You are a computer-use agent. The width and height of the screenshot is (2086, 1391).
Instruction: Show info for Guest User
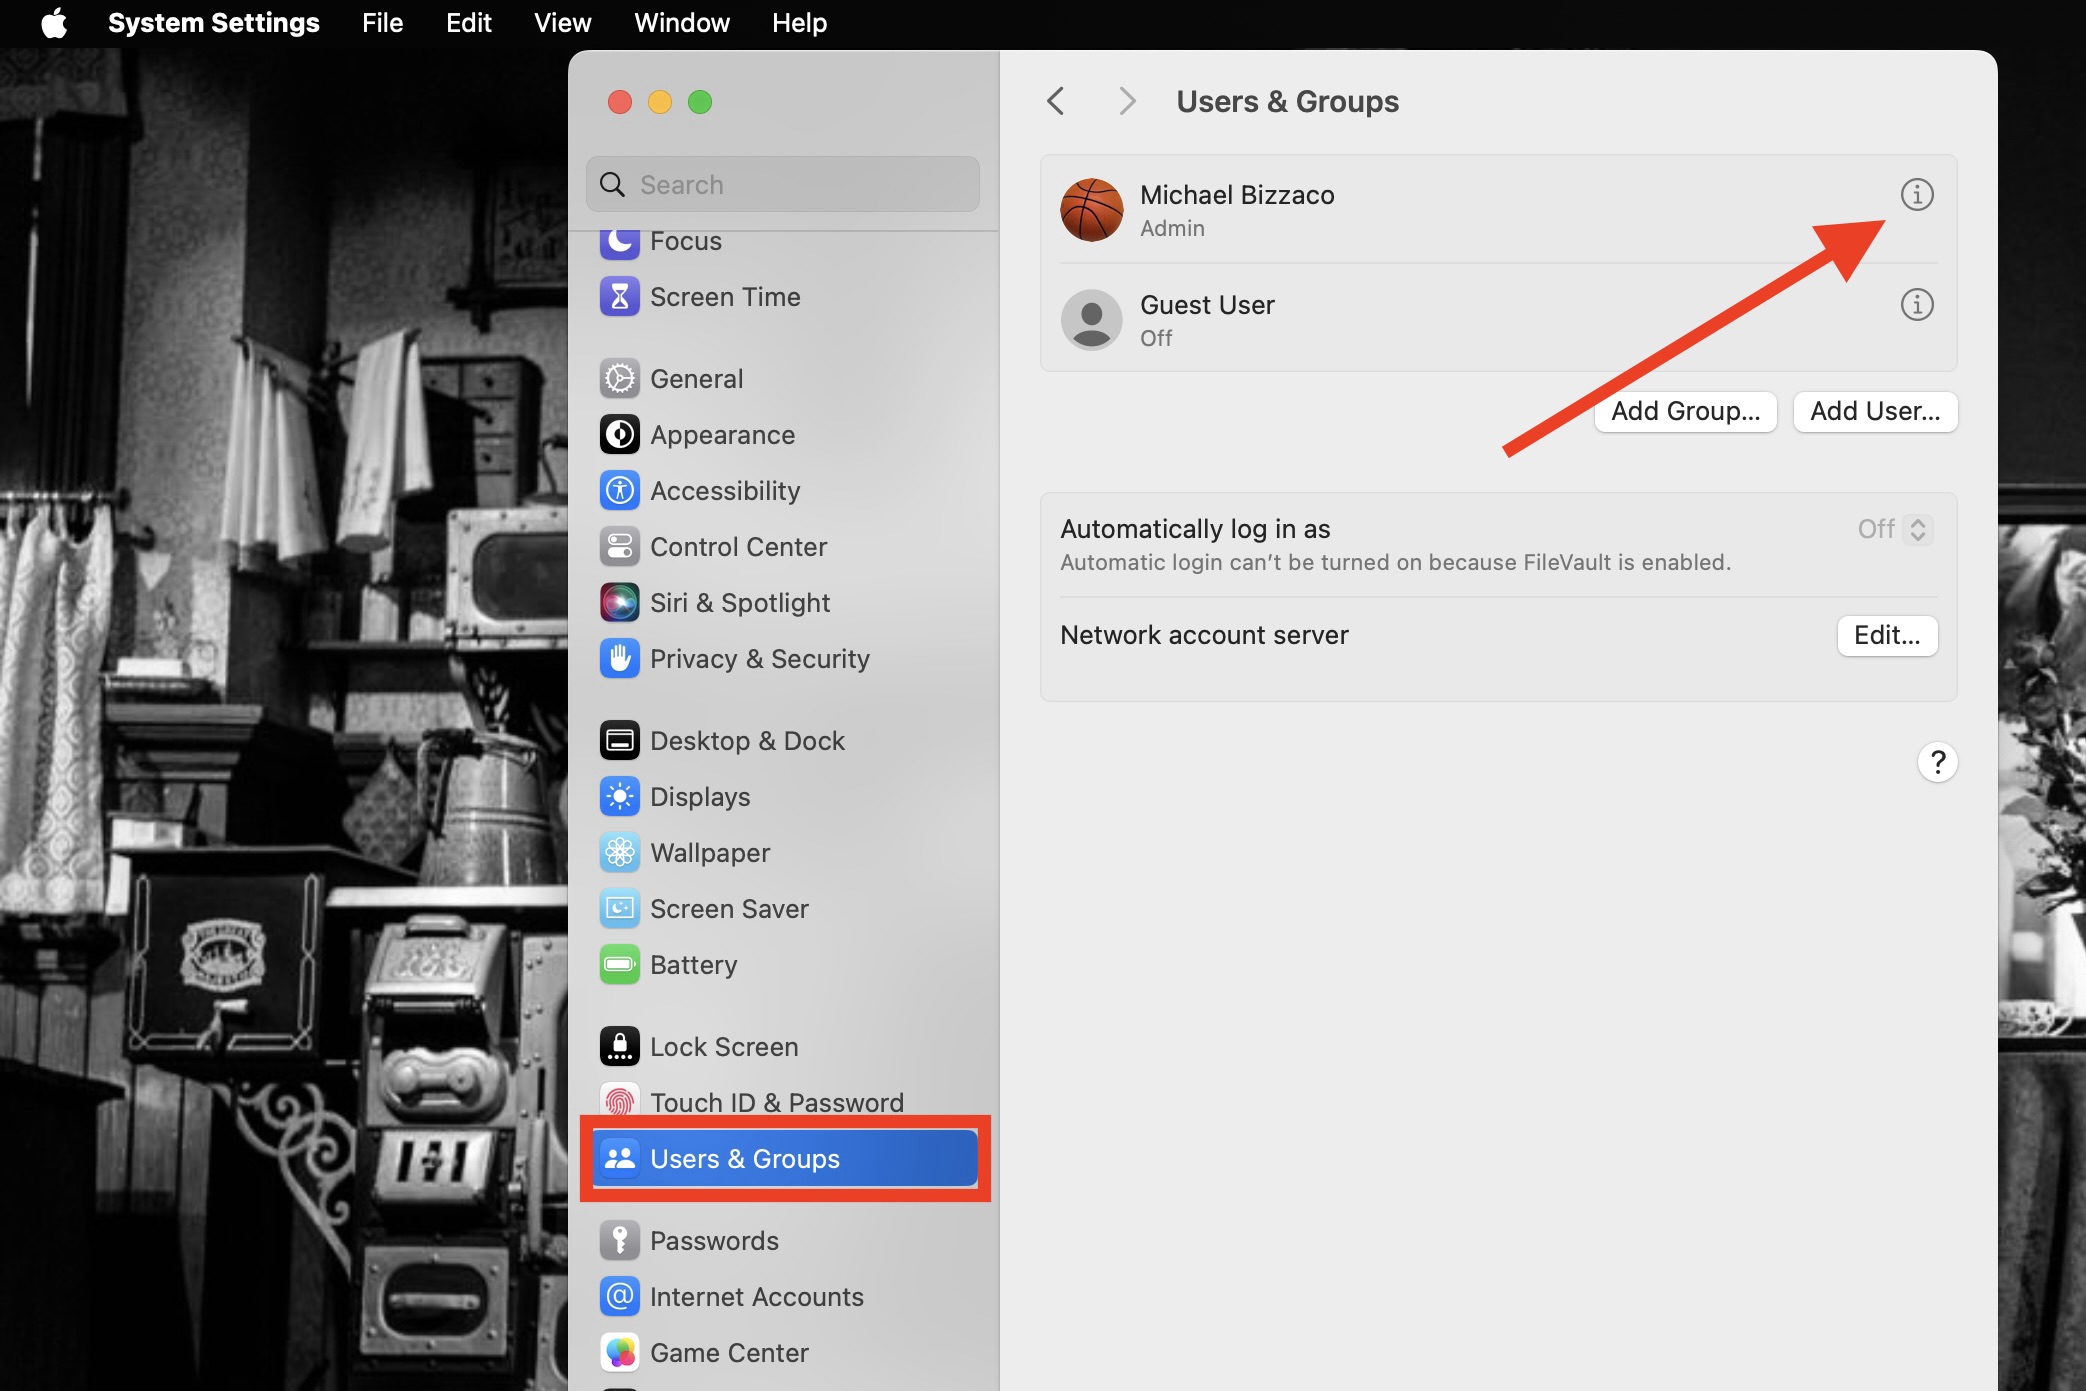coord(1916,305)
